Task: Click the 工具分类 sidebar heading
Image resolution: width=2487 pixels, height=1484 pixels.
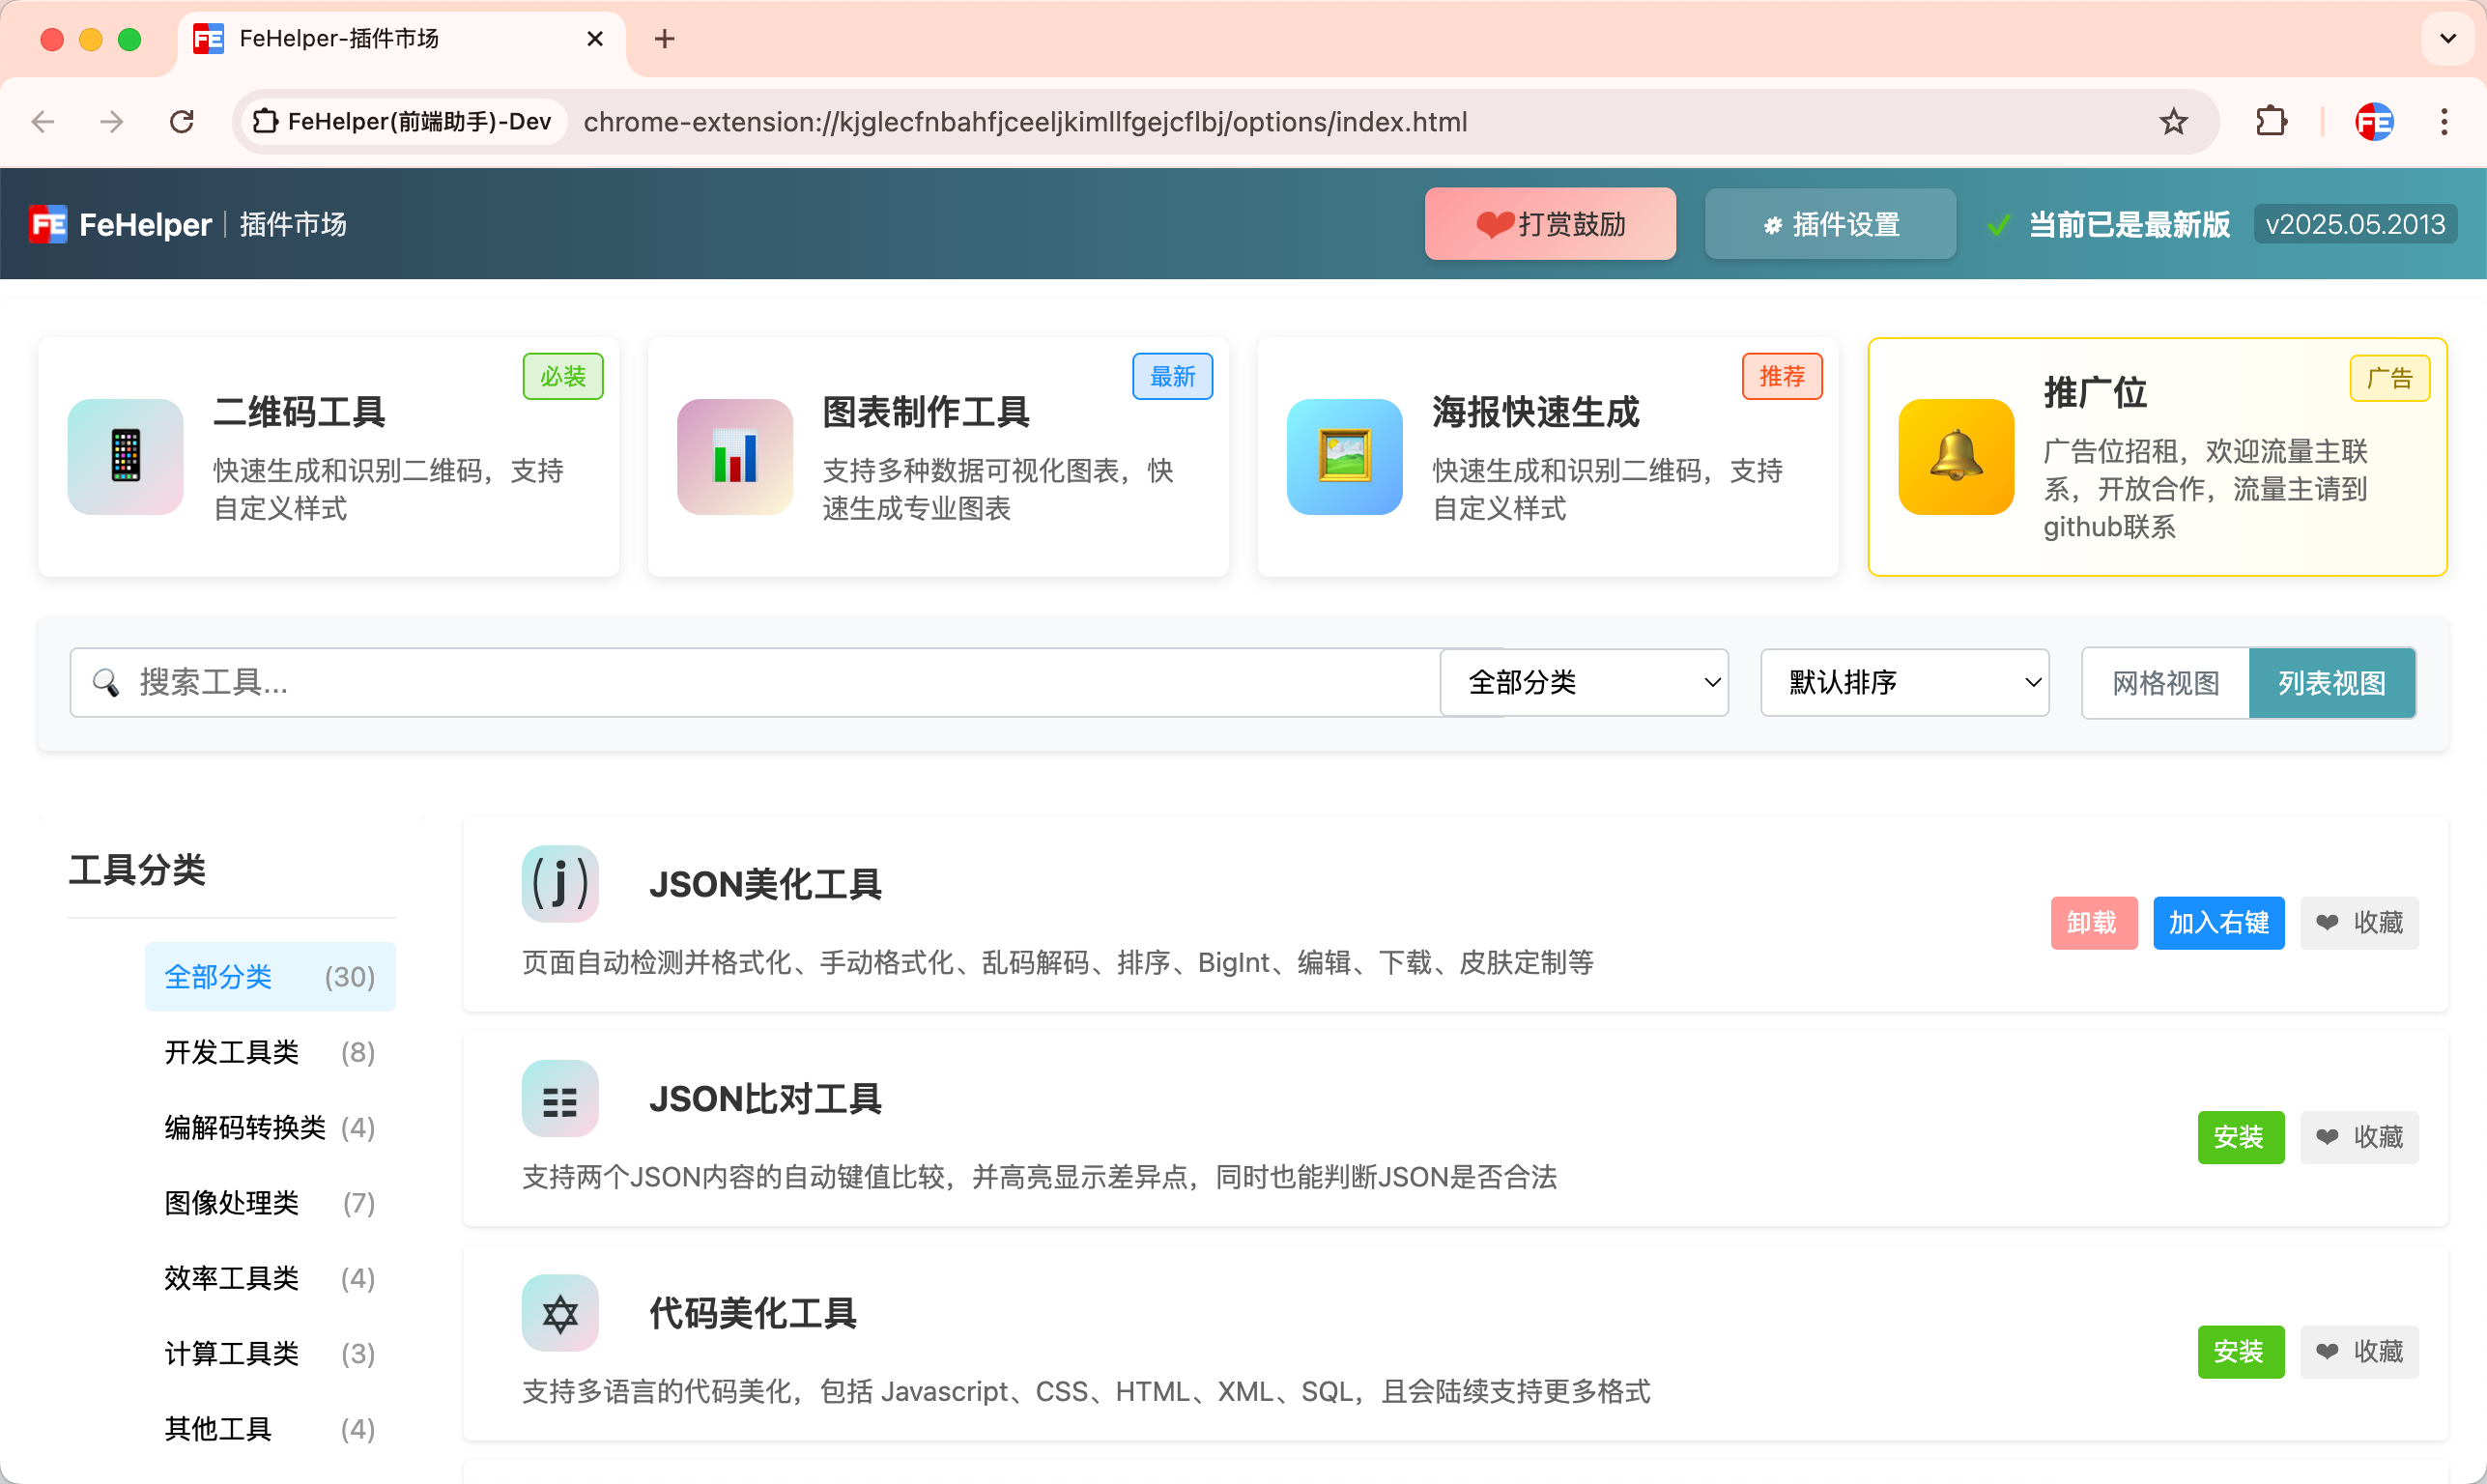Action: tap(137, 869)
